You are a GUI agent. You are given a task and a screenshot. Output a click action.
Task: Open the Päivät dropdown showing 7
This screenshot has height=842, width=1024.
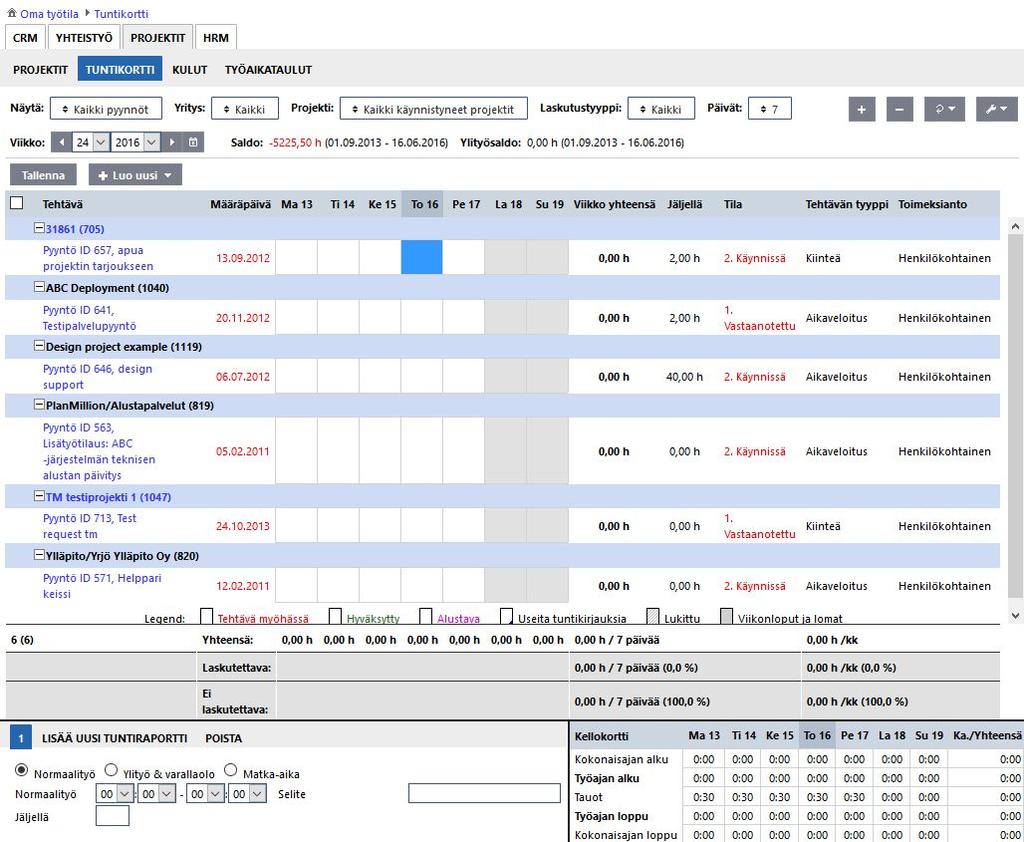pos(770,109)
